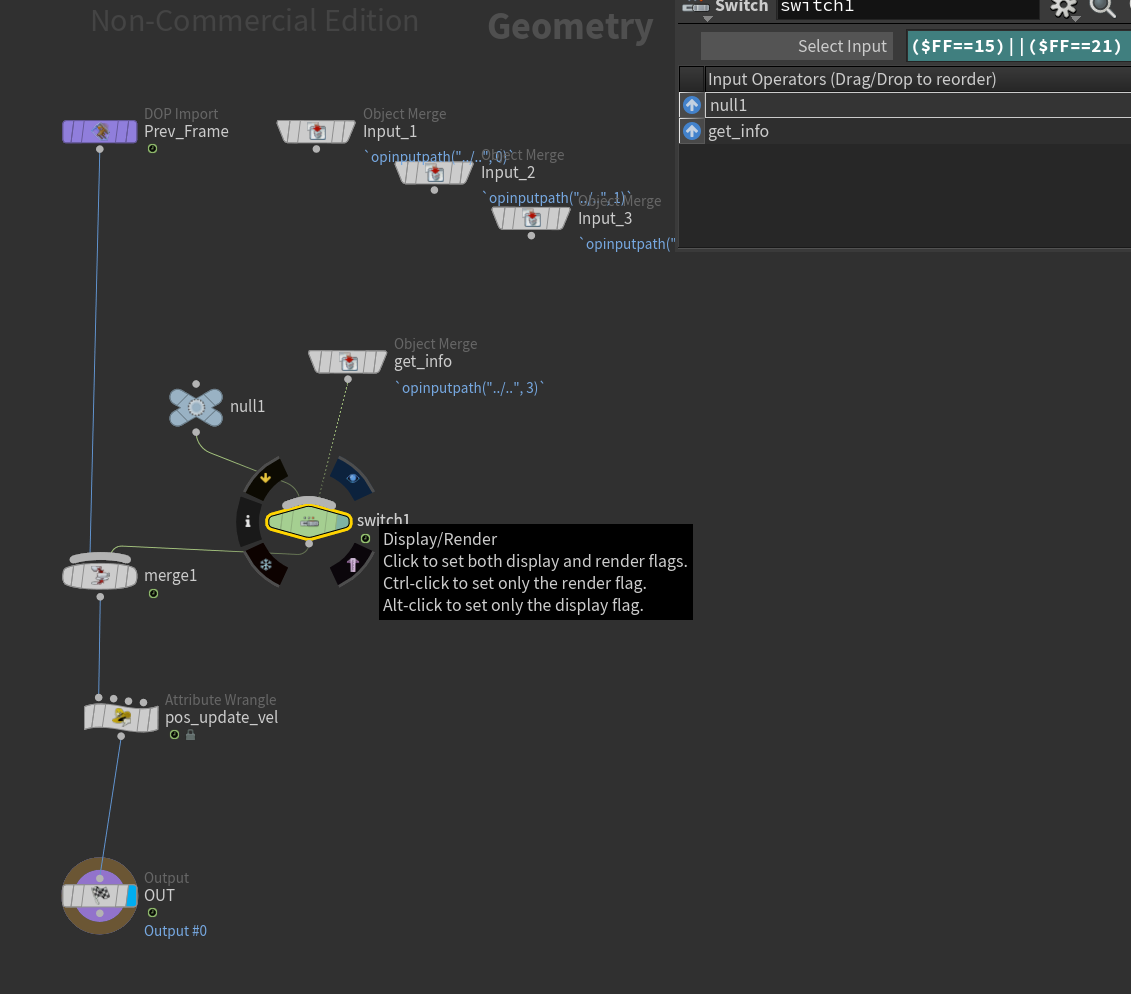Toggle the template flag on switch1
This screenshot has height=994, width=1131.
[353, 565]
